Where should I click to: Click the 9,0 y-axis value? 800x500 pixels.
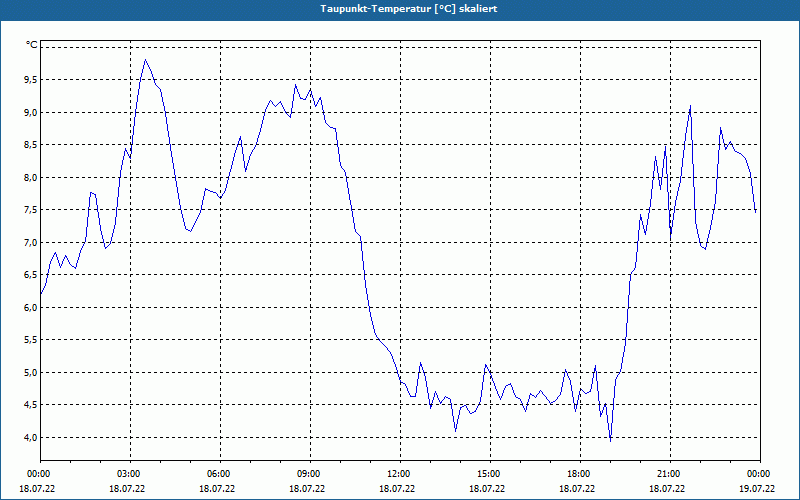31,112
